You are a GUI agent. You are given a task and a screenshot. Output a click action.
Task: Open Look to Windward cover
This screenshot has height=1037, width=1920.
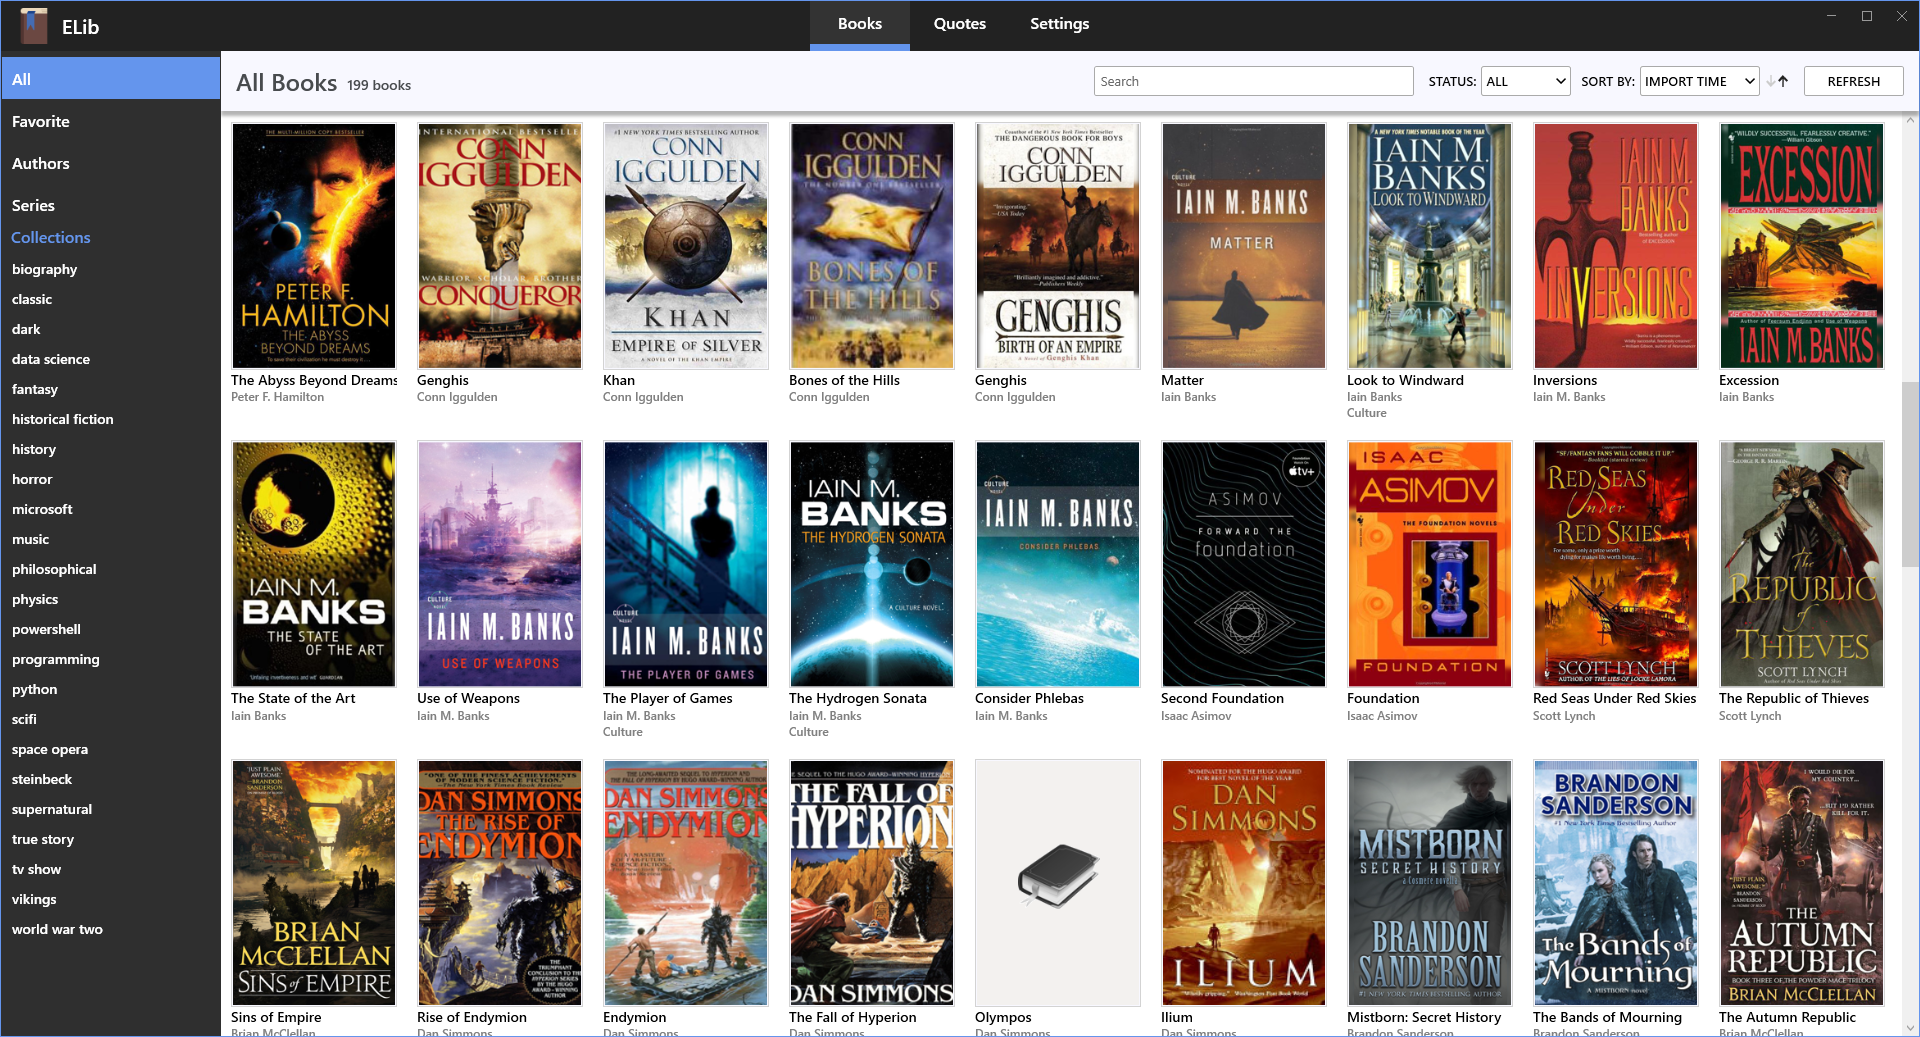coord(1430,246)
